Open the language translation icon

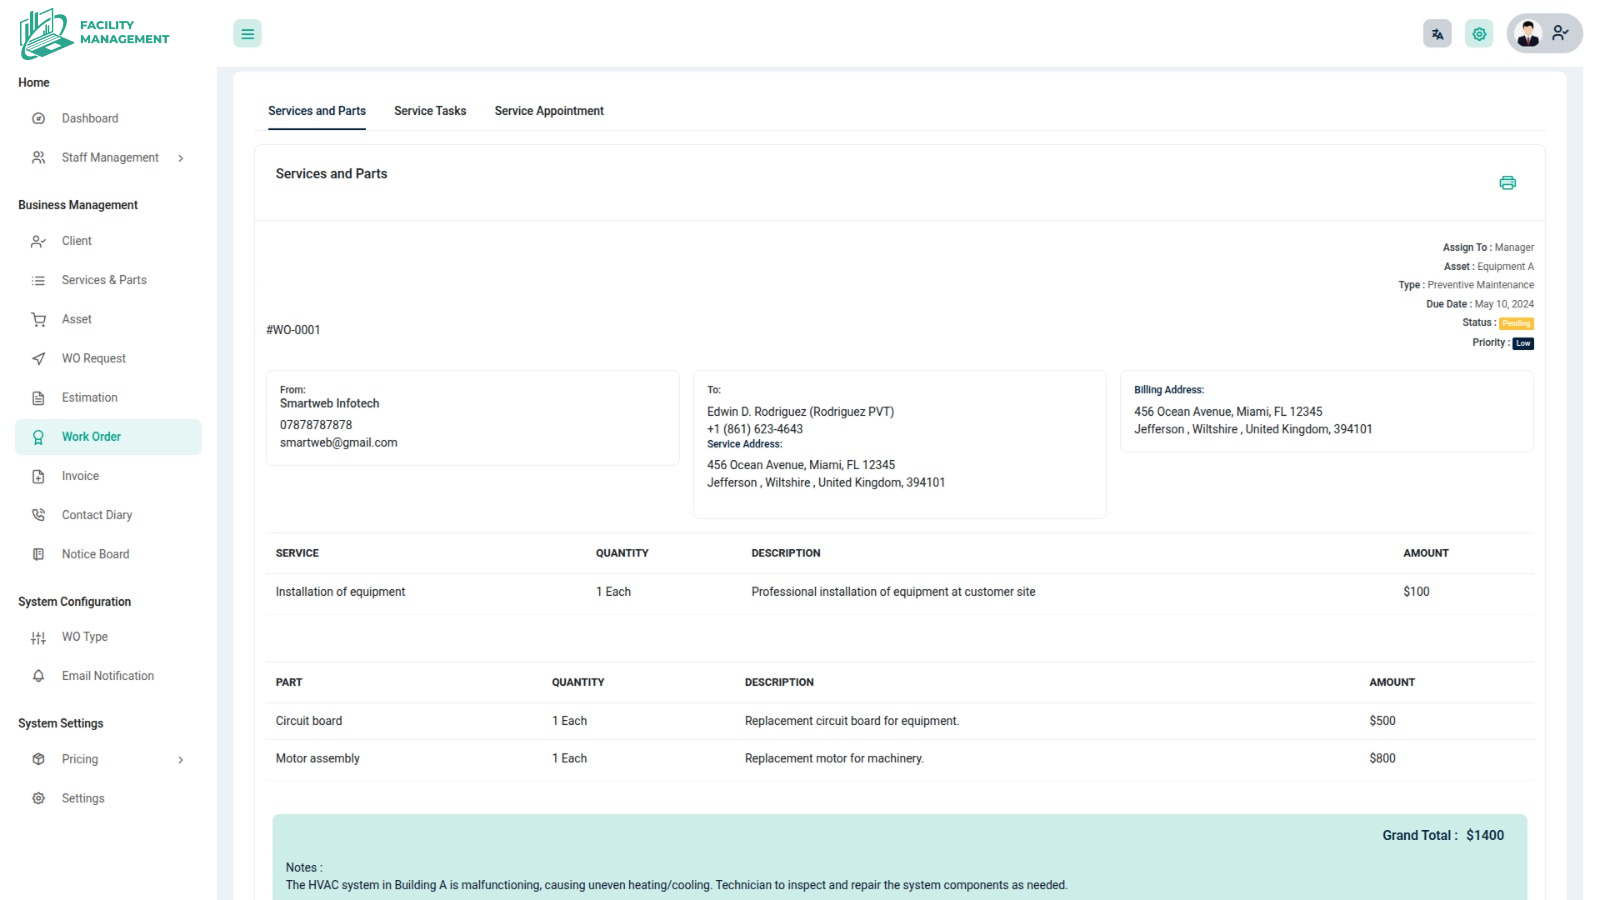point(1437,34)
